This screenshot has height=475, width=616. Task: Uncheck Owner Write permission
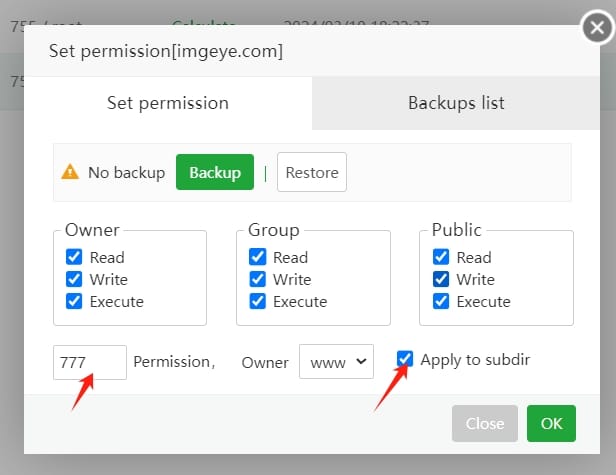(x=74, y=279)
